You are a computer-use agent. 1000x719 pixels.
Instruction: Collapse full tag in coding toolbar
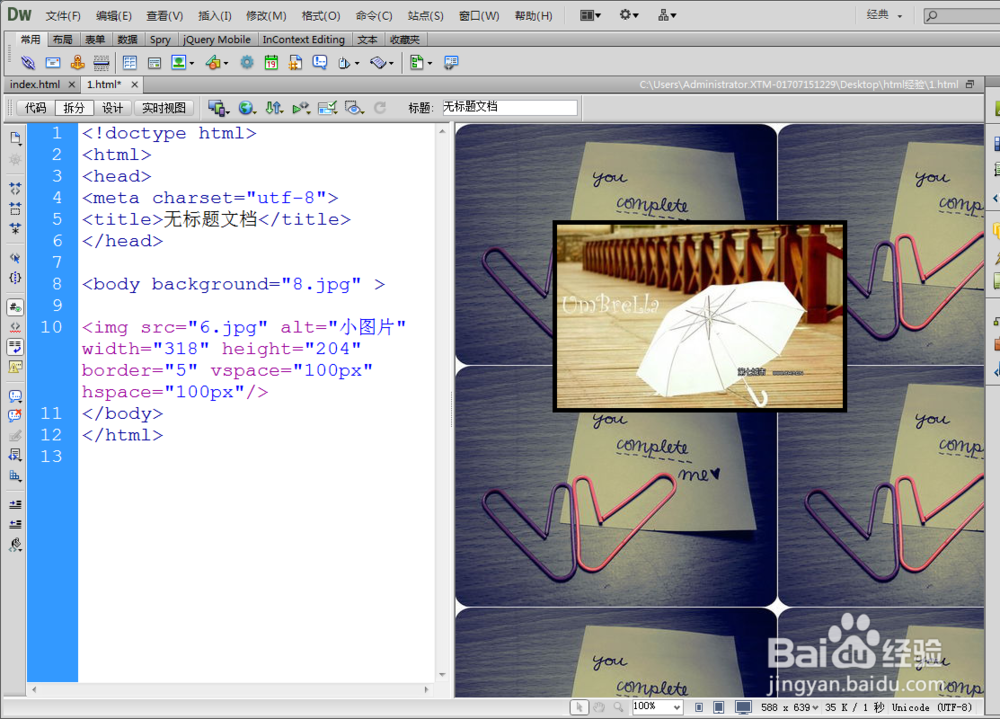(15, 188)
